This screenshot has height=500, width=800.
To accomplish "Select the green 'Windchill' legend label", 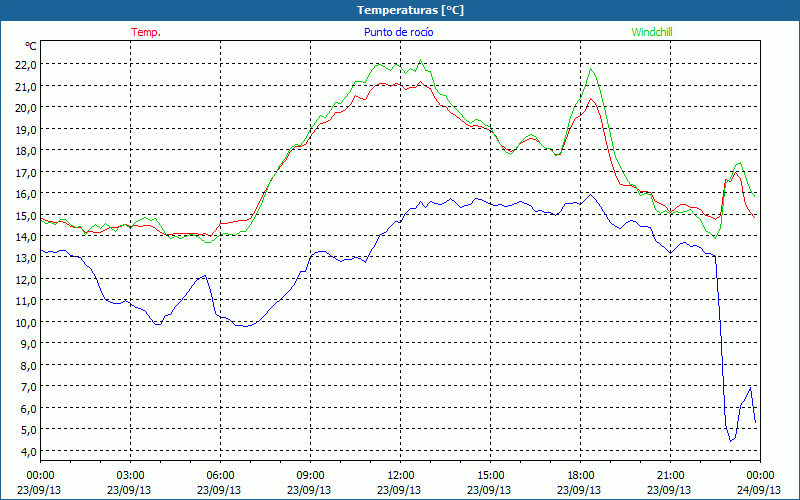I will point(652,32).
